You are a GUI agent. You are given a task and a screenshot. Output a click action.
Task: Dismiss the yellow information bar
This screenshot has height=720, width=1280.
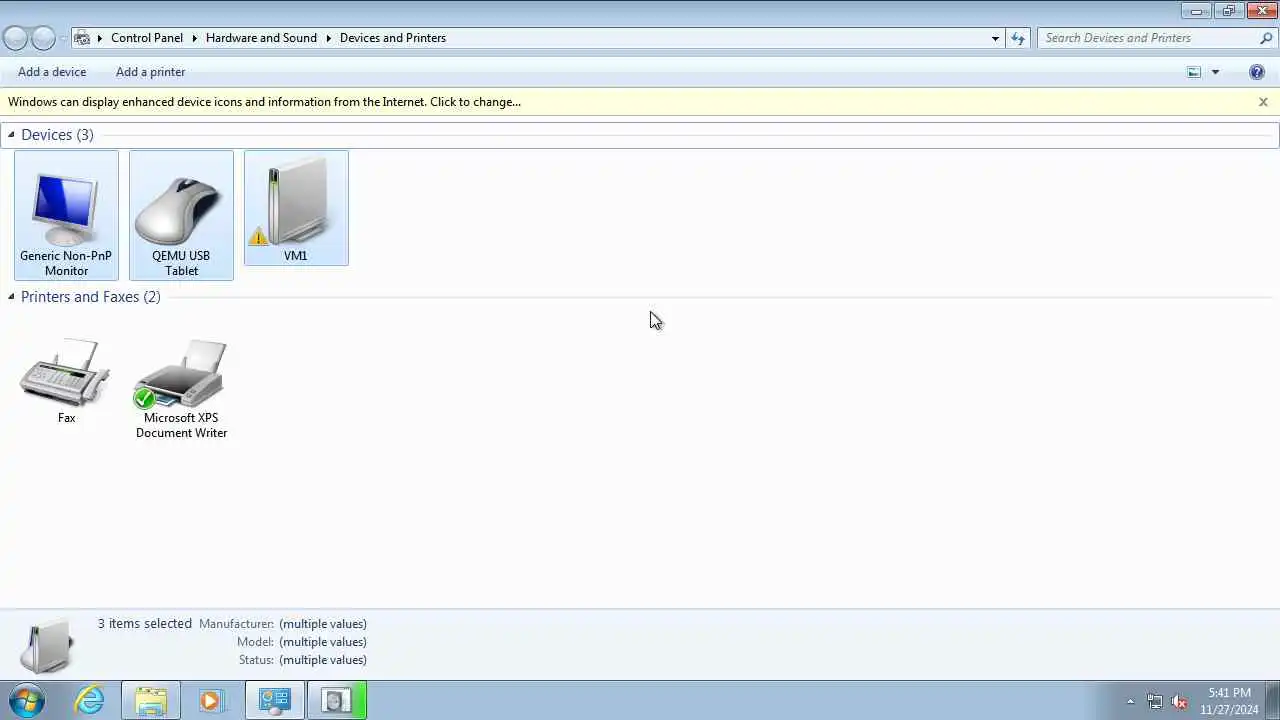(1263, 102)
